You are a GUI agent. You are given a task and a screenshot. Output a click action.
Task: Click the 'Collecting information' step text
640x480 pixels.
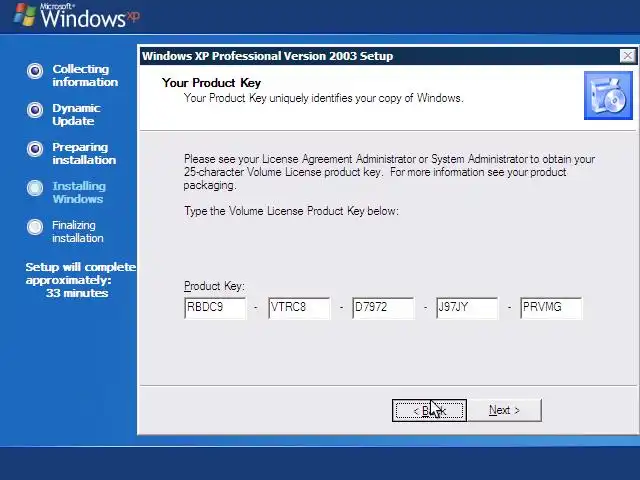(x=85, y=76)
